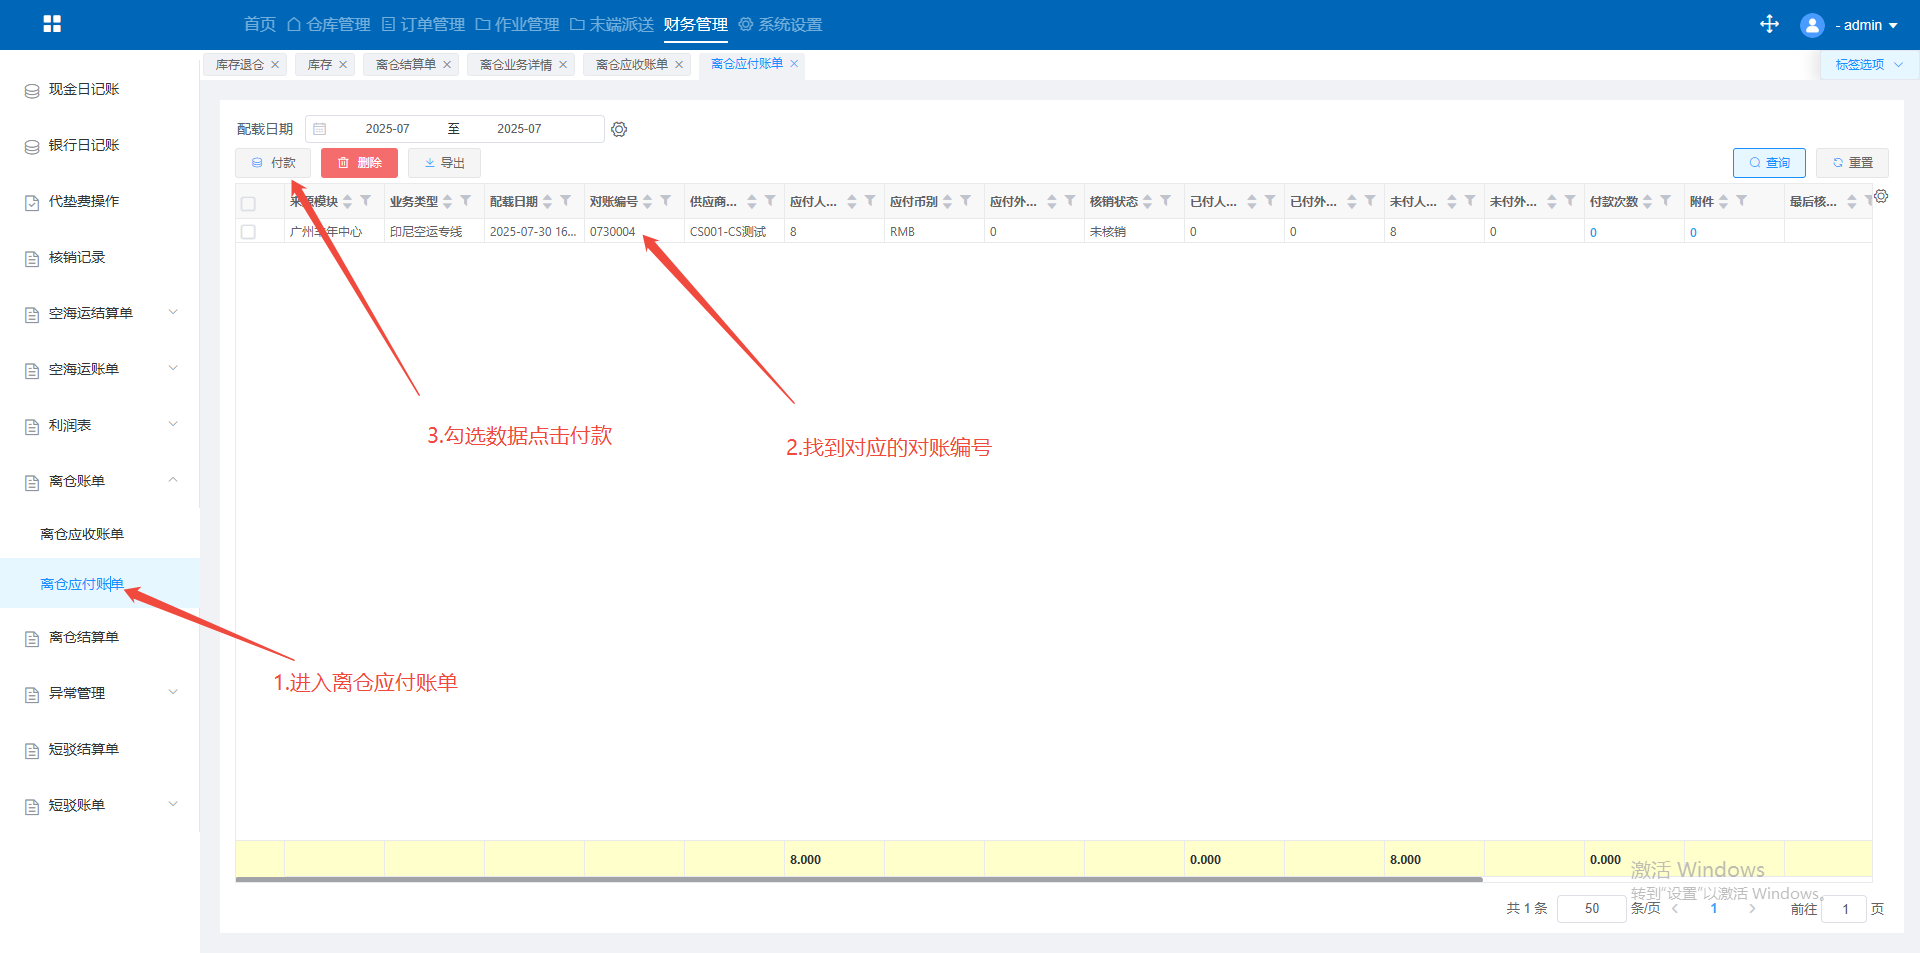Tick the checkbox for row 0730004

pyautogui.click(x=248, y=232)
